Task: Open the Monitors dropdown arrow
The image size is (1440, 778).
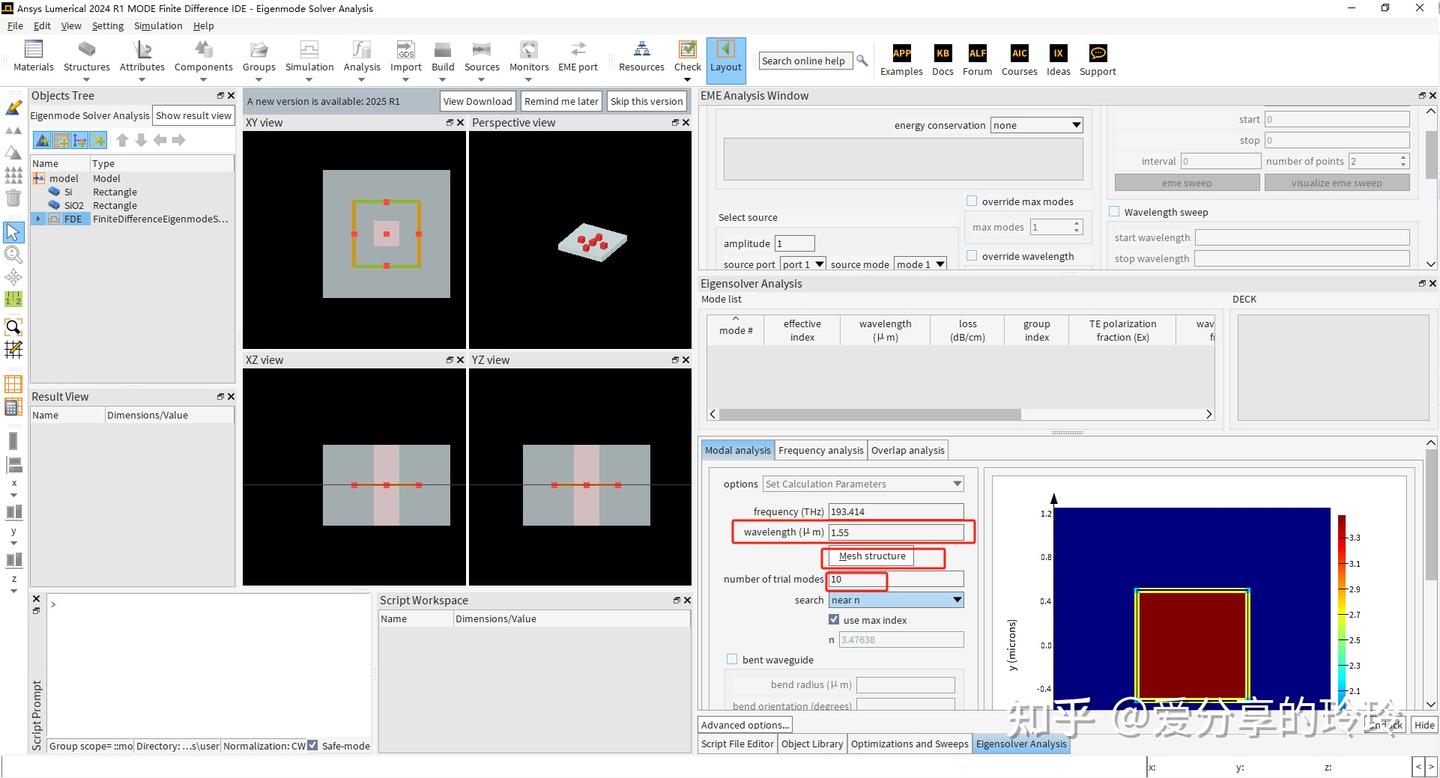Action: tap(529, 80)
